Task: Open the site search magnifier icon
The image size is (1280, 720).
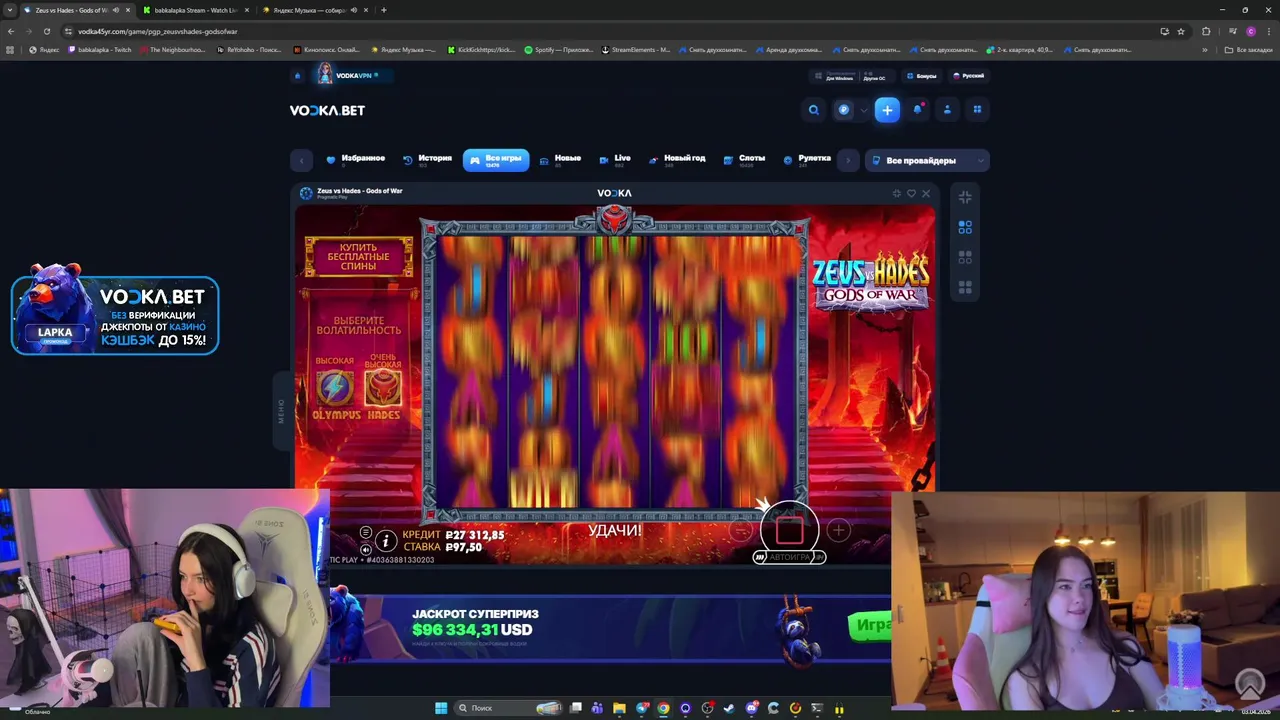Action: click(x=814, y=110)
